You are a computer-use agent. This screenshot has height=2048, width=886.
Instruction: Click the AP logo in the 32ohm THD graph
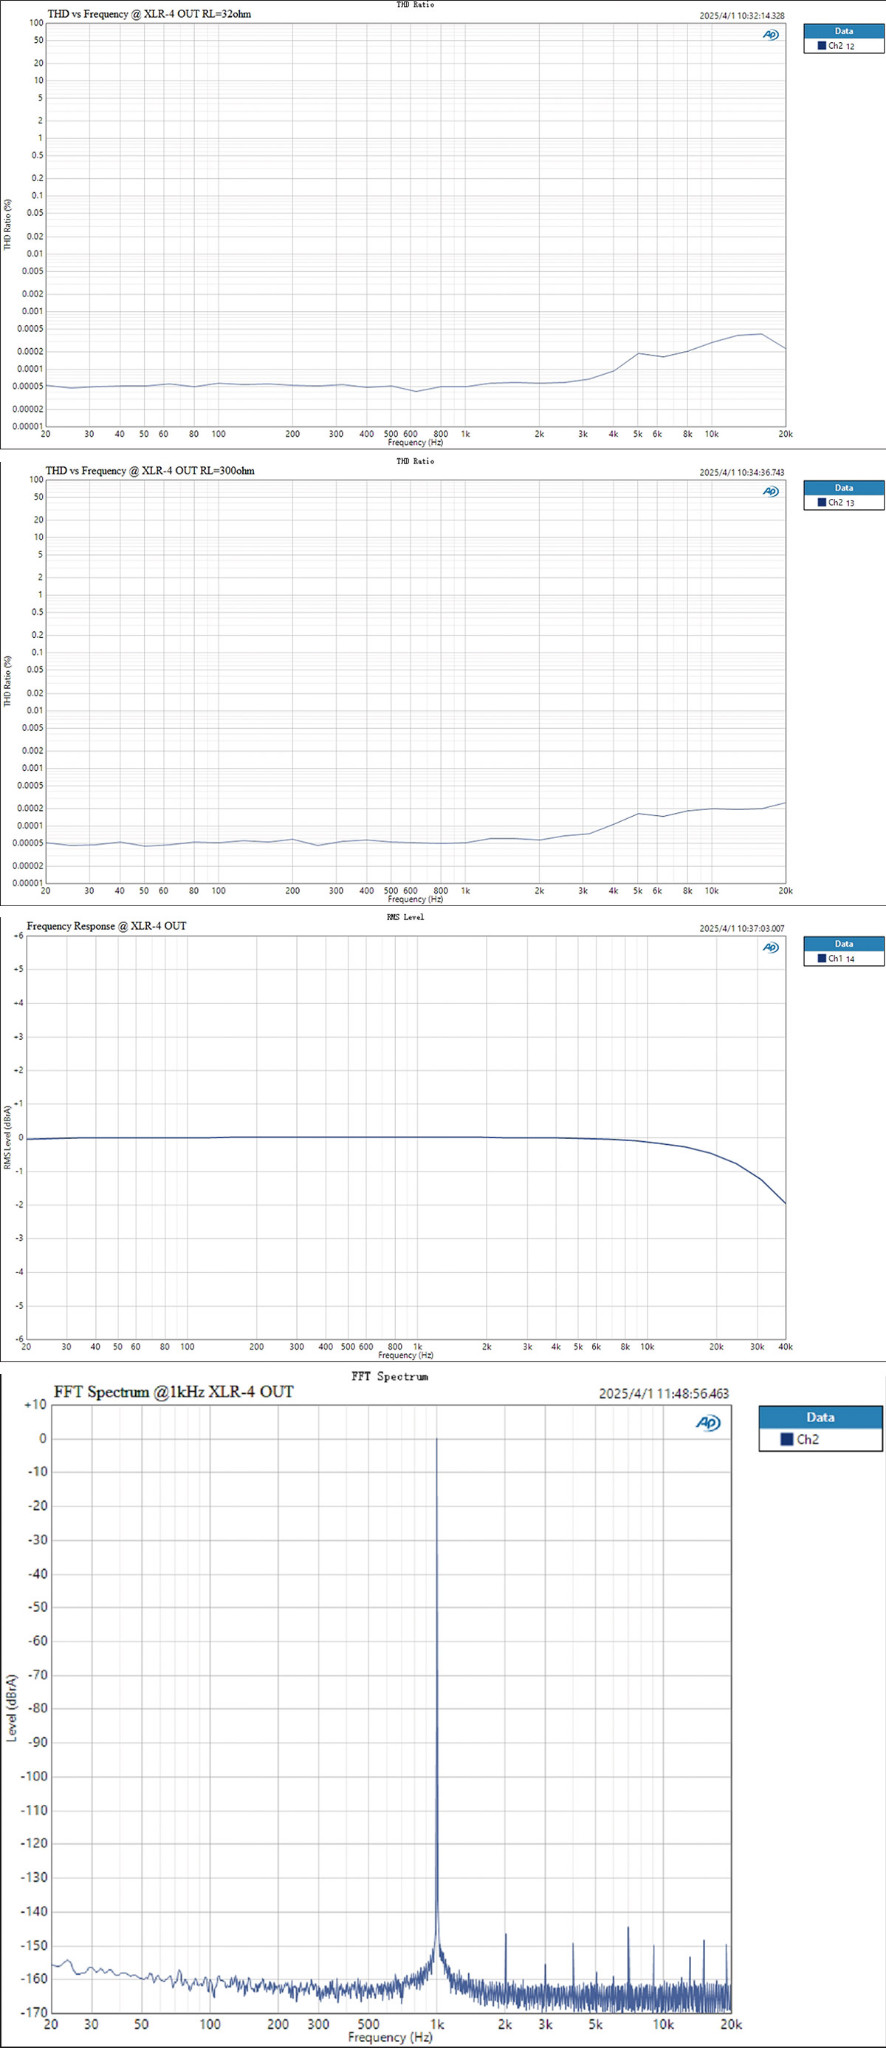770,35
